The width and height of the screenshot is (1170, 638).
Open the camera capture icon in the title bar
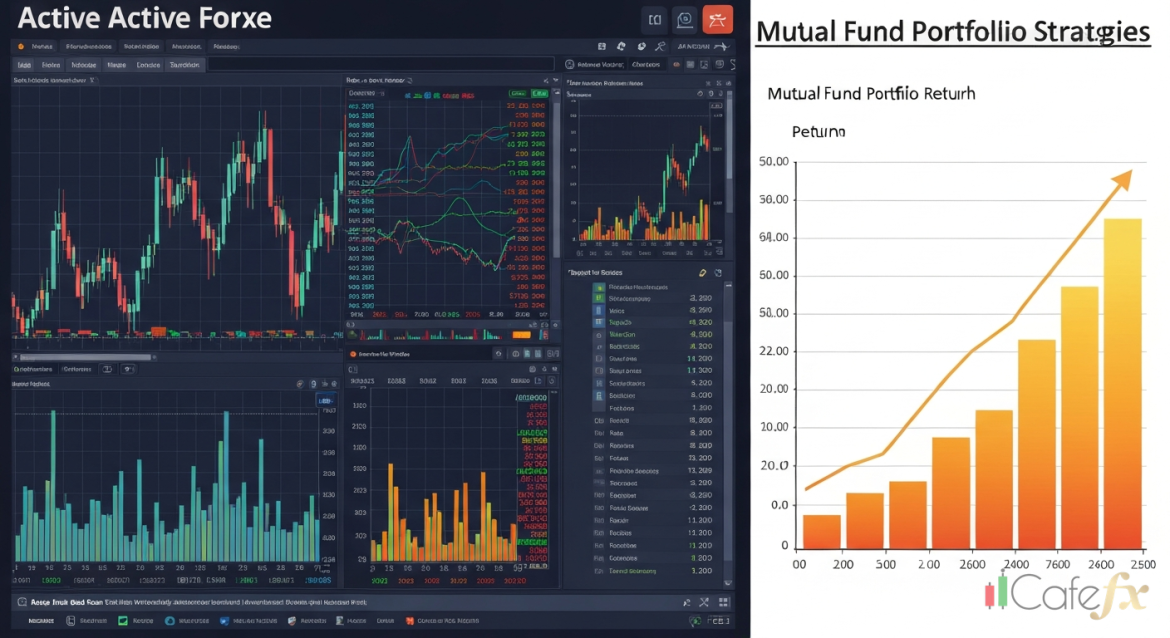(685, 19)
